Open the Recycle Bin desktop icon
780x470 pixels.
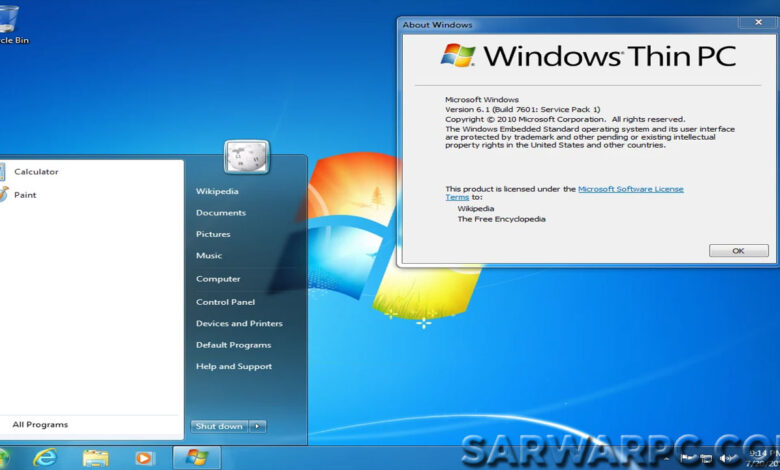pos(10,23)
